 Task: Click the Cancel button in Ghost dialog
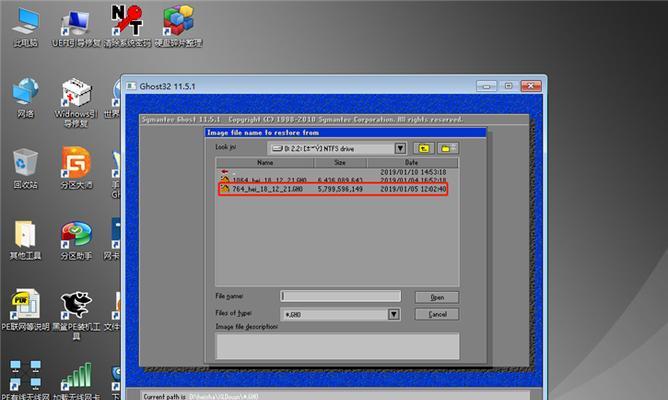pyautogui.click(x=437, y=314)
